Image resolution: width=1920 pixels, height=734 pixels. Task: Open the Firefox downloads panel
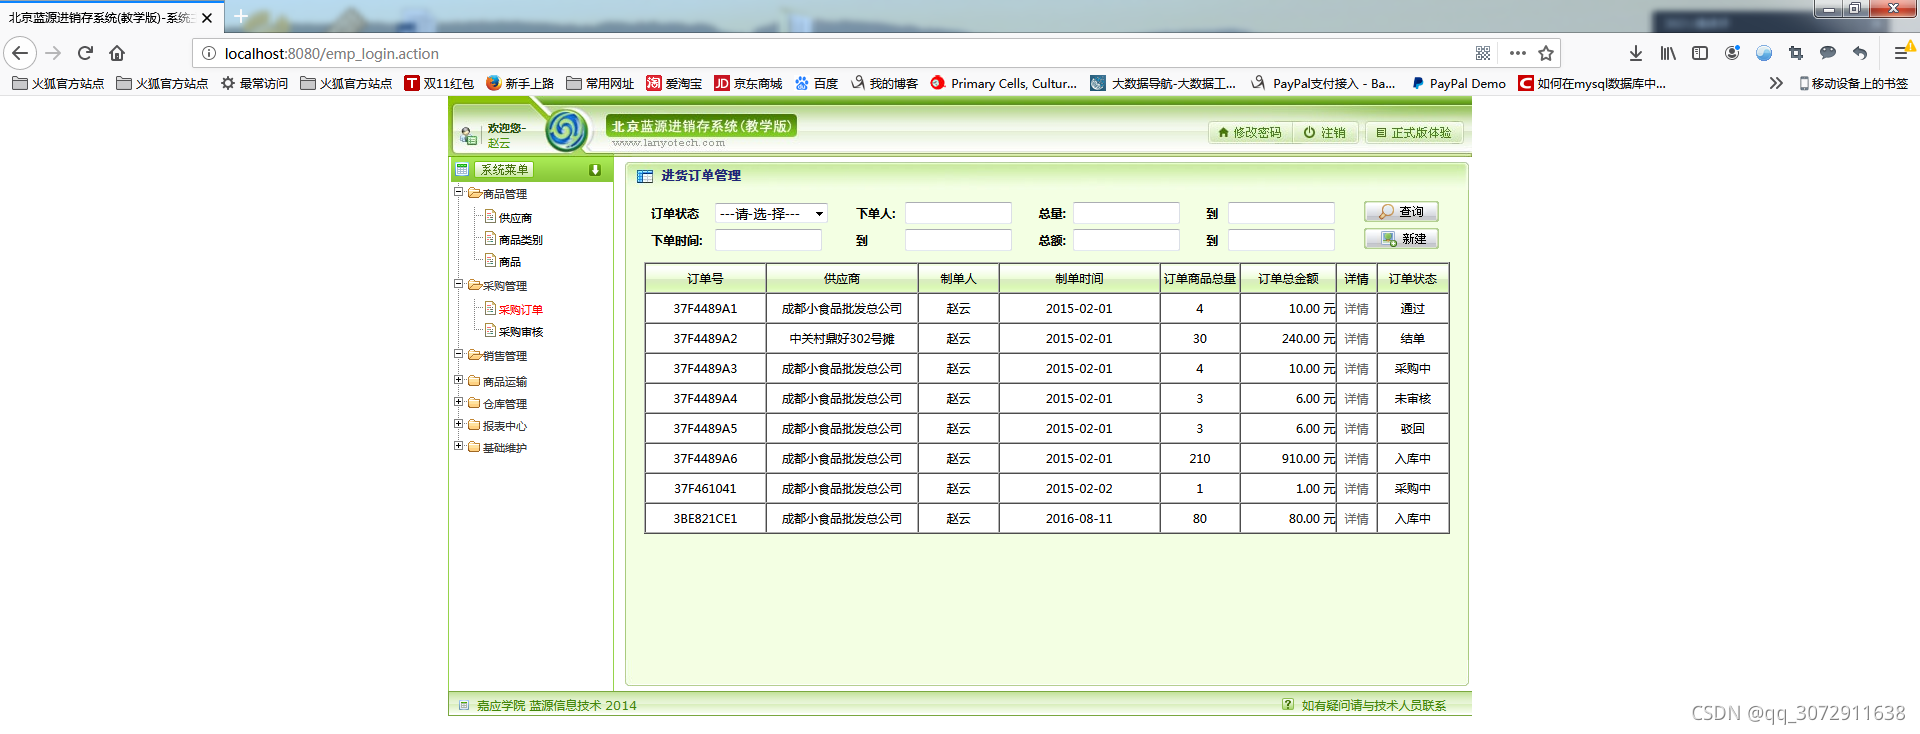(x=1636, y=53)
